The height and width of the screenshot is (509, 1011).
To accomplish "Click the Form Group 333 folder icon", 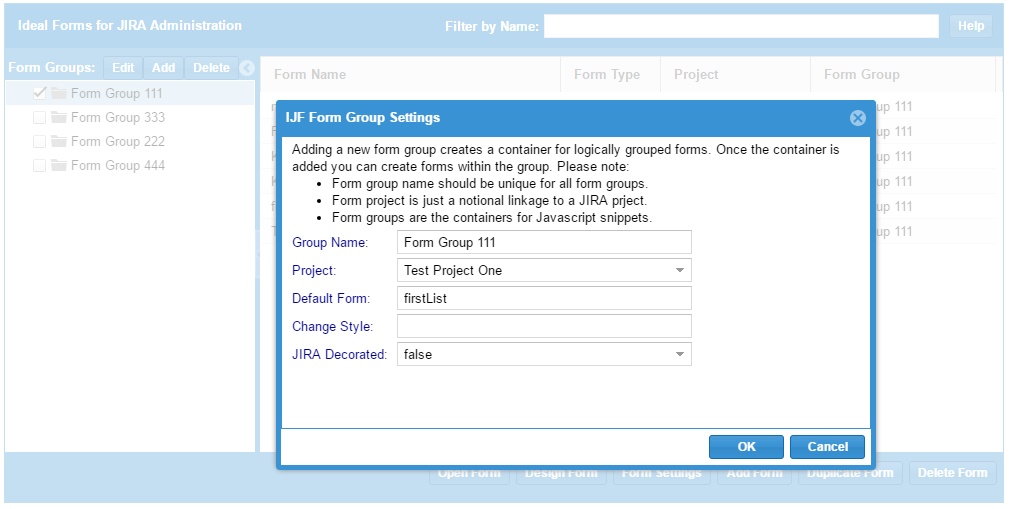I will click(59, 117).
